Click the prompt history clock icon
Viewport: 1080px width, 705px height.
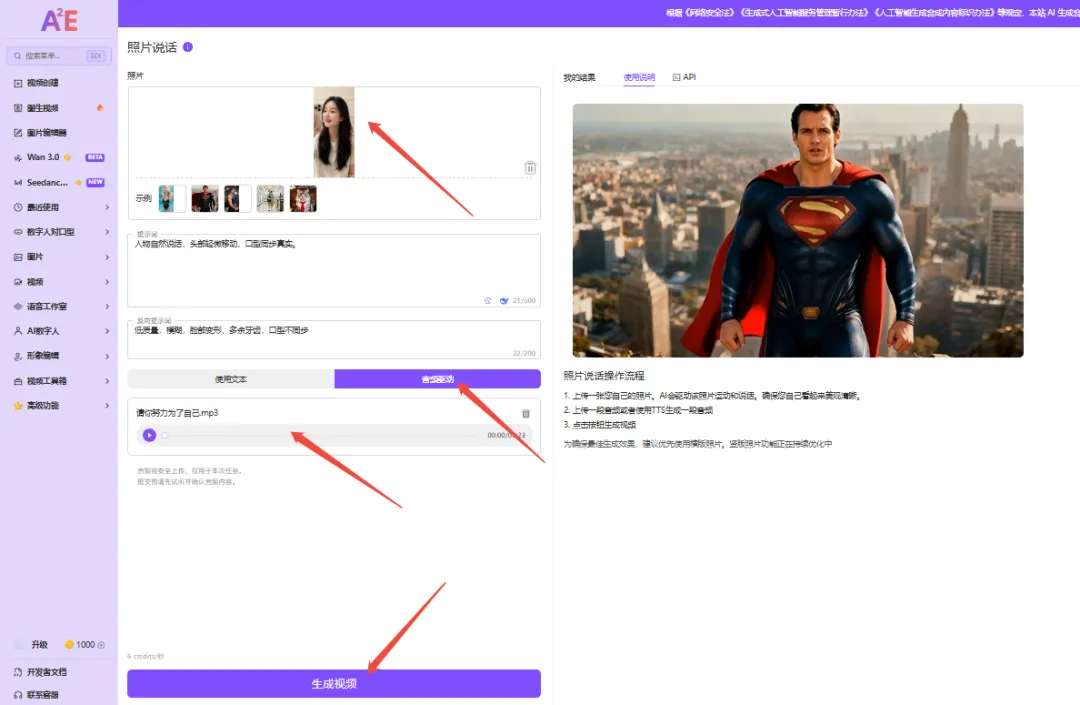pyautogui.click(x=488, y=301)
